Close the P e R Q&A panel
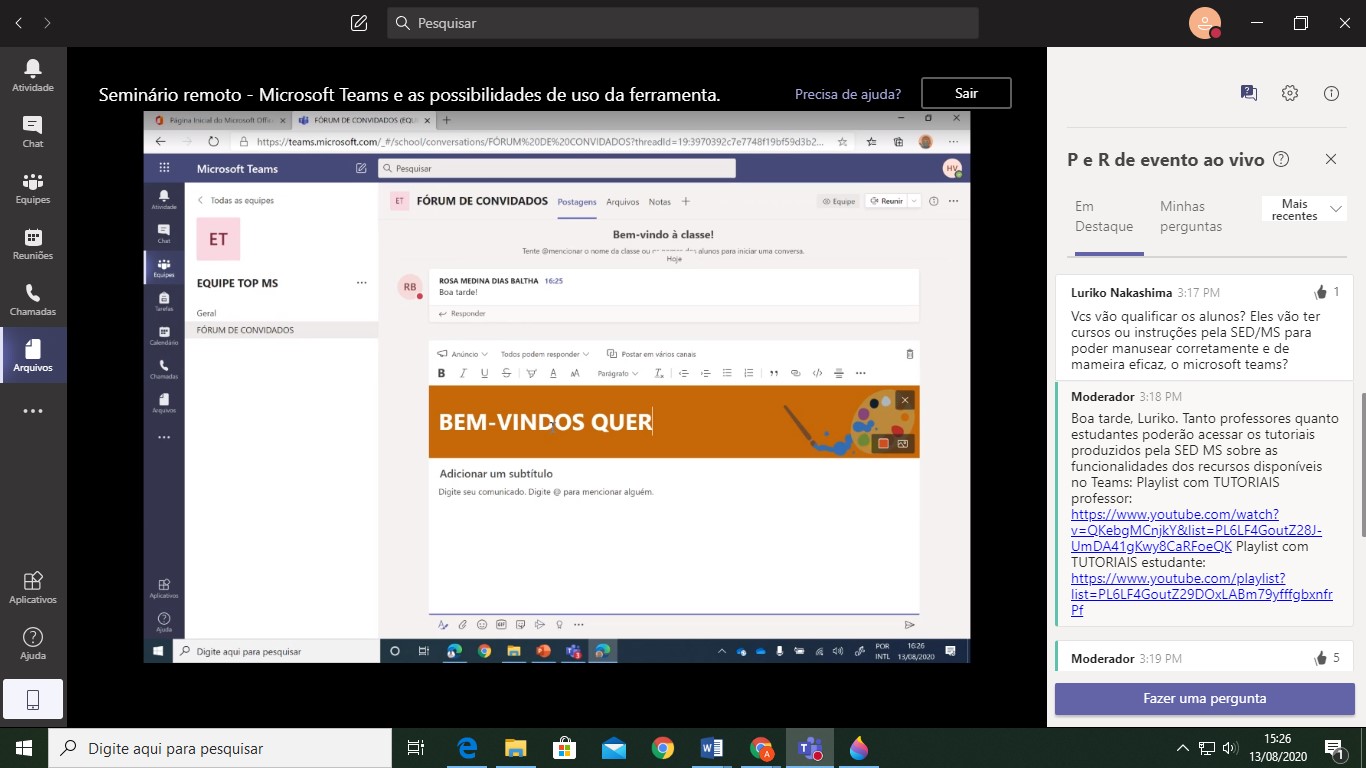 point(1331,159)
